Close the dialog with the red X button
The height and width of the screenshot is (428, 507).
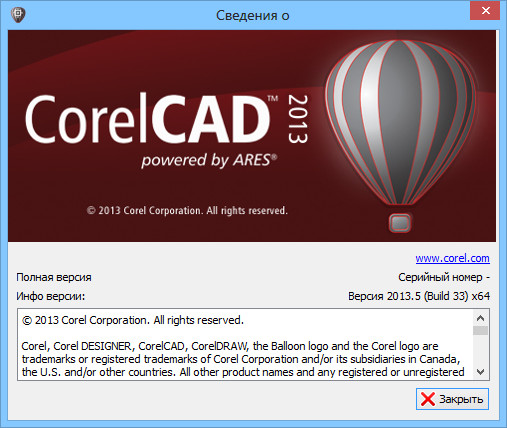click(x=485, y=11)
